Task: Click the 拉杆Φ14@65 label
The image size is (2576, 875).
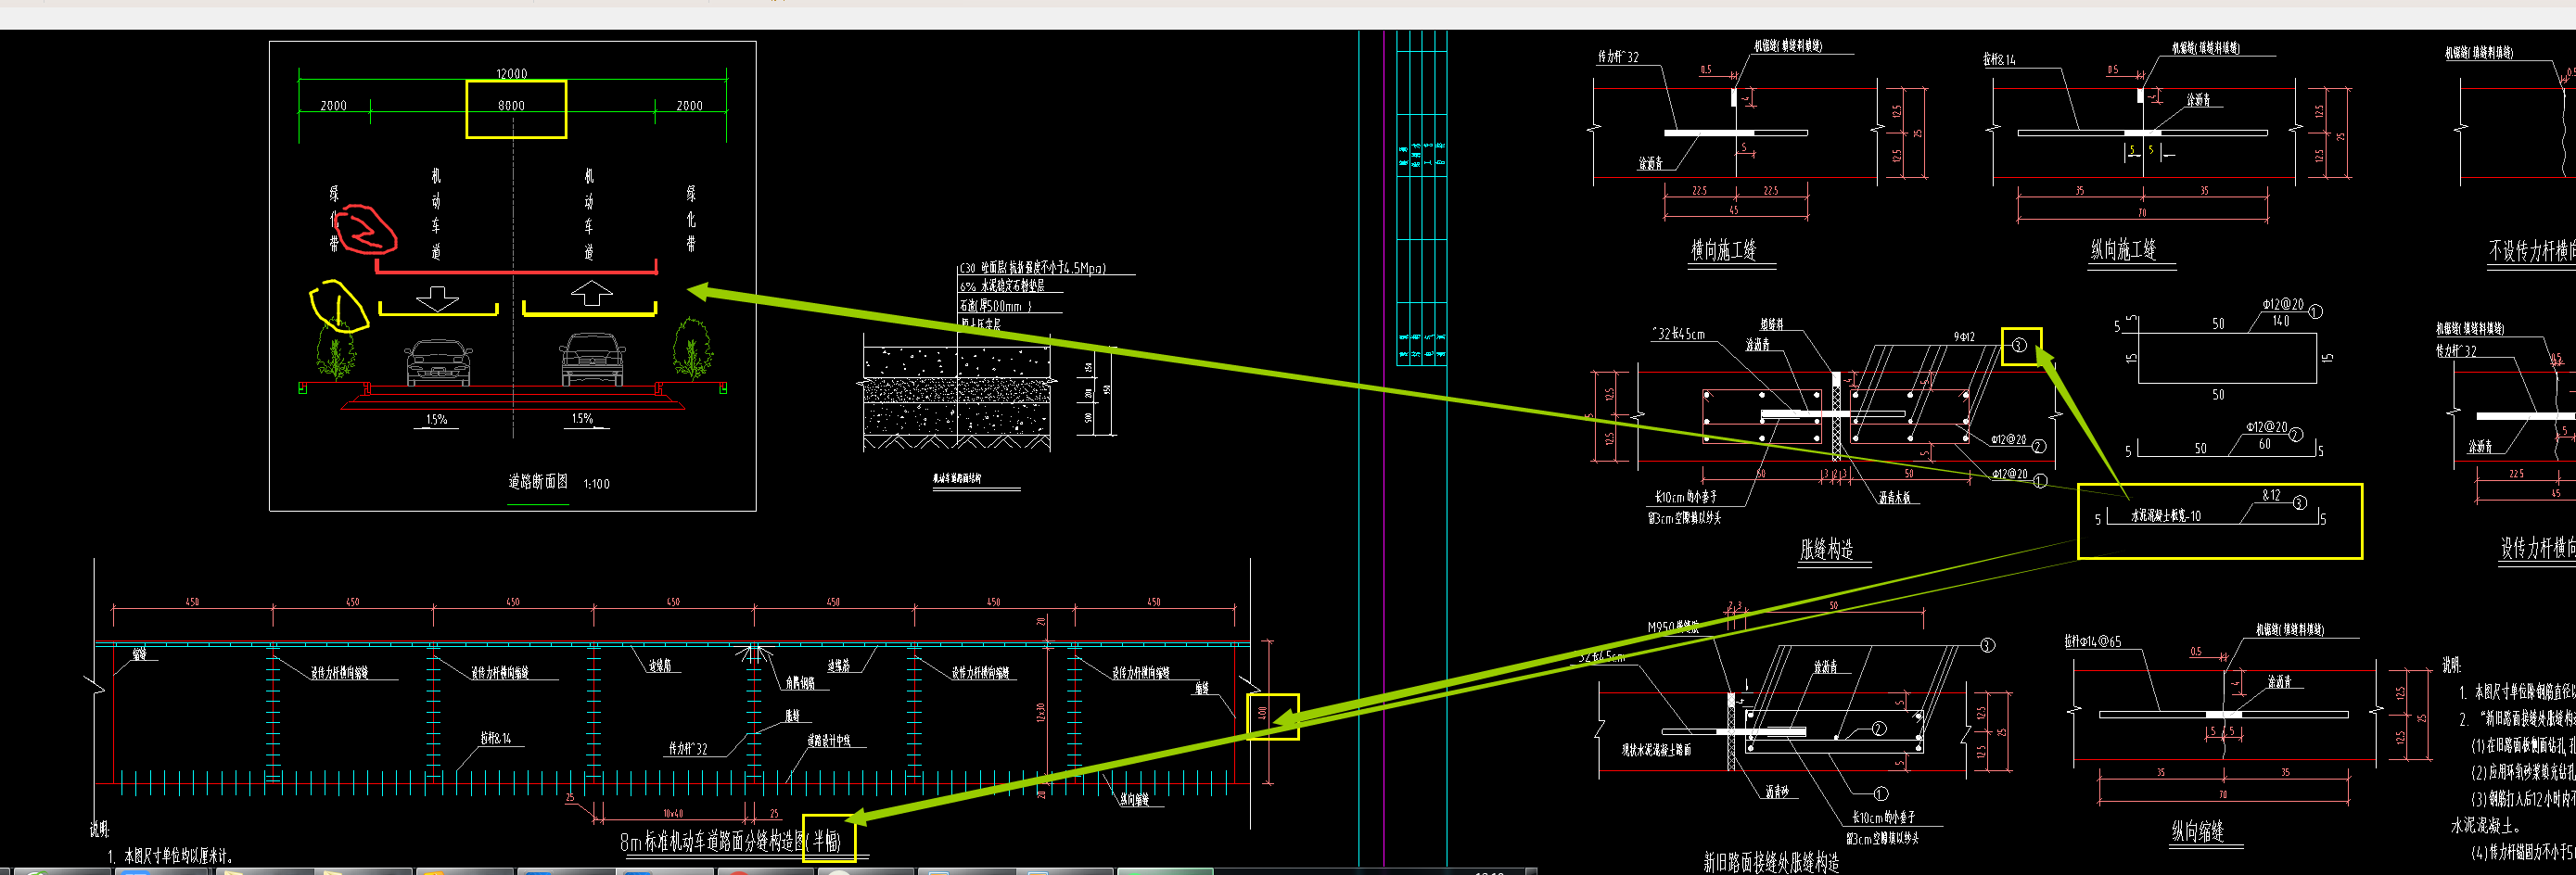Action: coord(2093,642)
